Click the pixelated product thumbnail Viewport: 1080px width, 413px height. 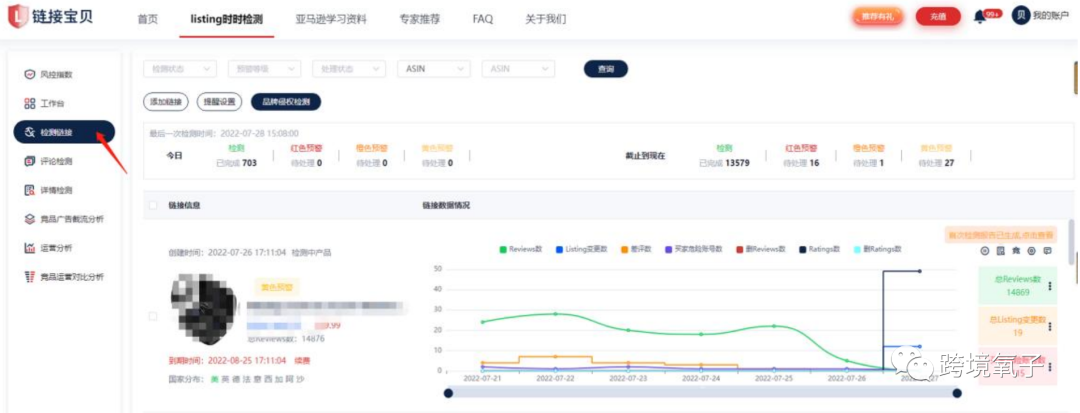click(204, 309)
